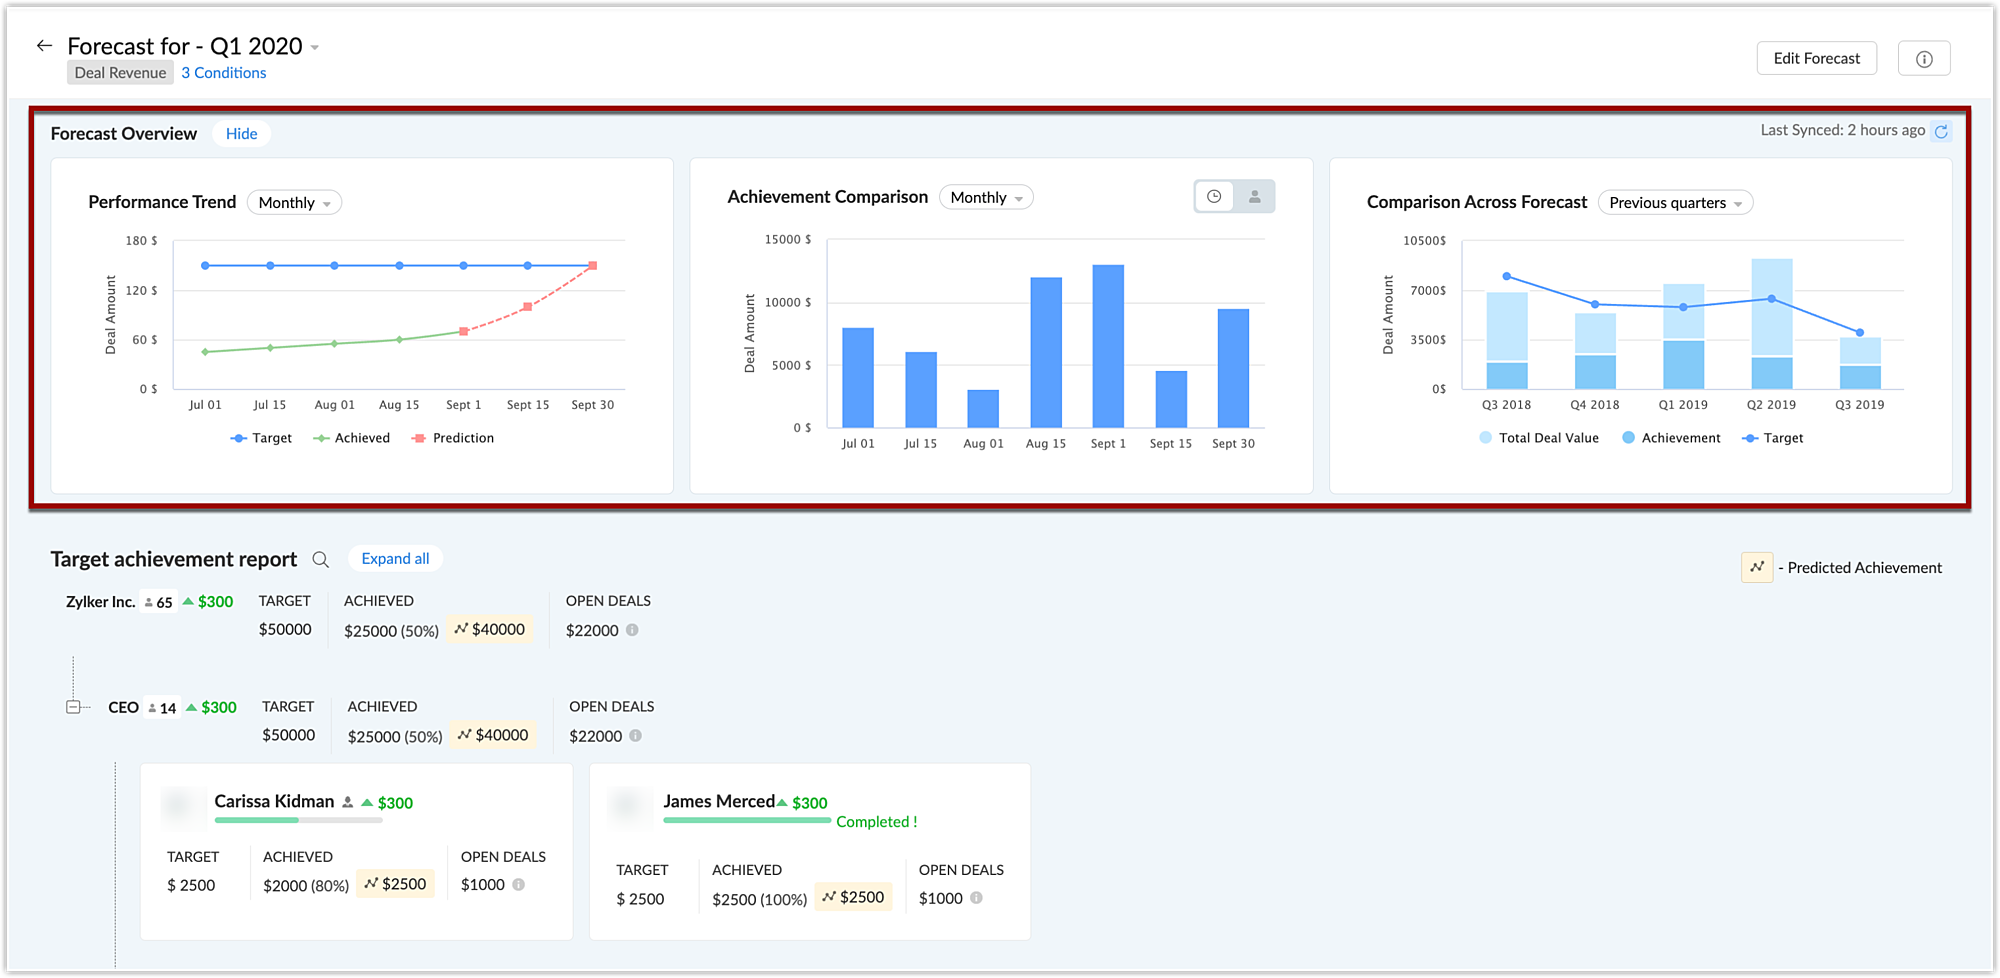This screenshot has height=978, width=2000.
Task: Click the Expand all link
Action: click(x=395, y=558)
